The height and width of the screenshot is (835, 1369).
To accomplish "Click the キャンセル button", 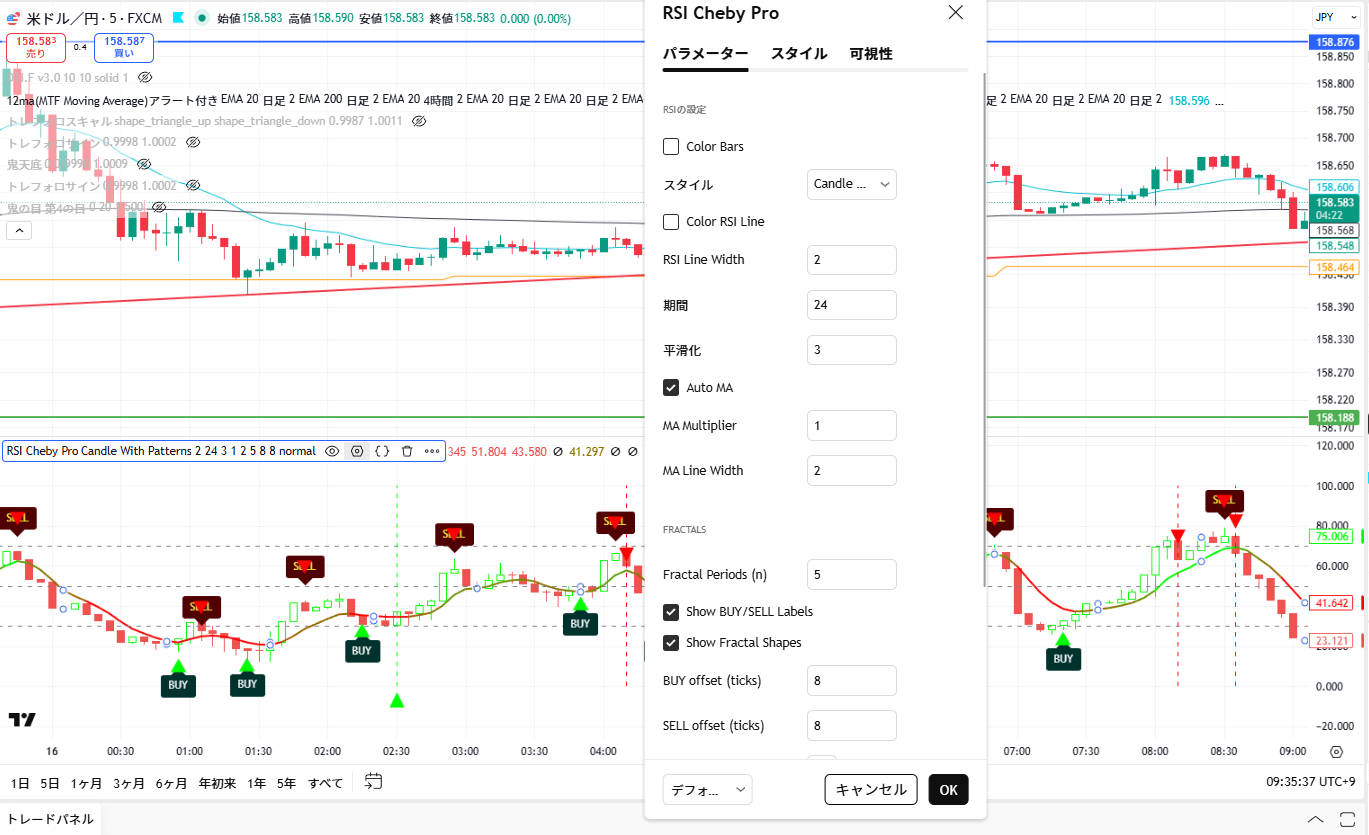I will point(871,790).
